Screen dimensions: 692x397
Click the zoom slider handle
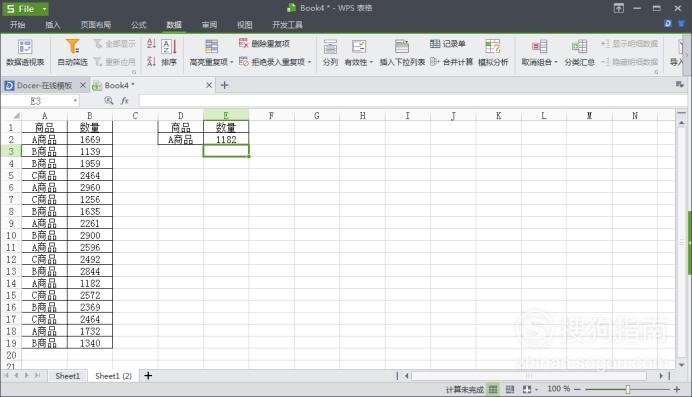pos(628,389)
